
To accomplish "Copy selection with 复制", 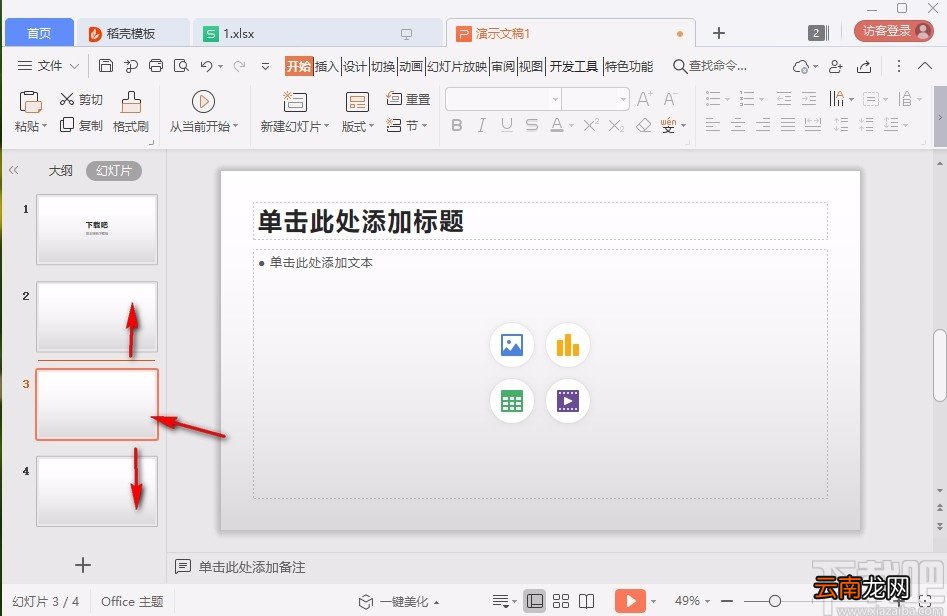I will pos(81,125).
